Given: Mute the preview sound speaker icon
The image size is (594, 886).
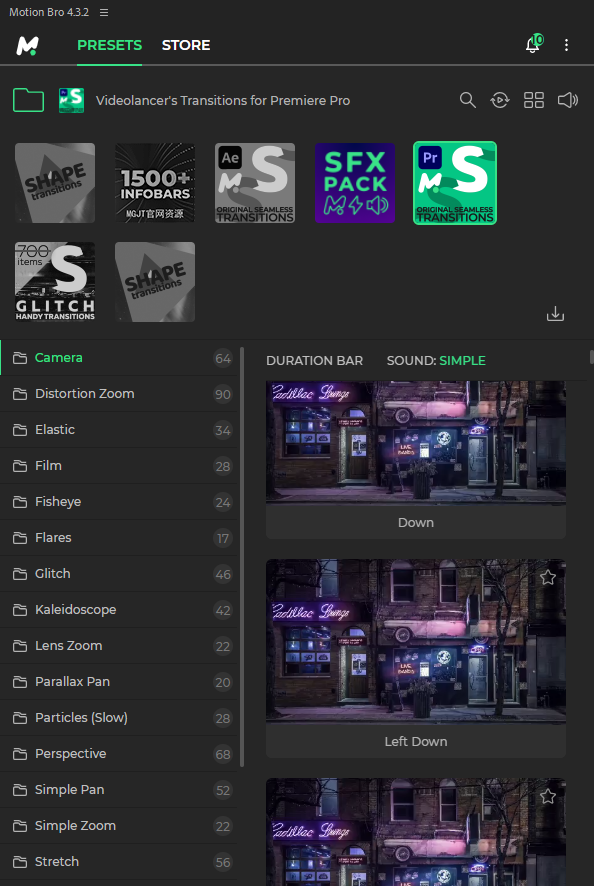Looking at the screenshot, I should (x=567, y=101).
